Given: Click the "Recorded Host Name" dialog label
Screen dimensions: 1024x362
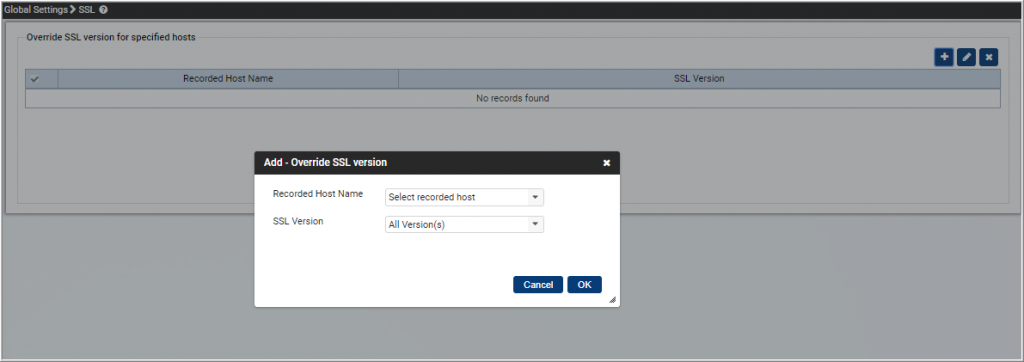Looking at the screenshot, I should click(x=318, y=194).
